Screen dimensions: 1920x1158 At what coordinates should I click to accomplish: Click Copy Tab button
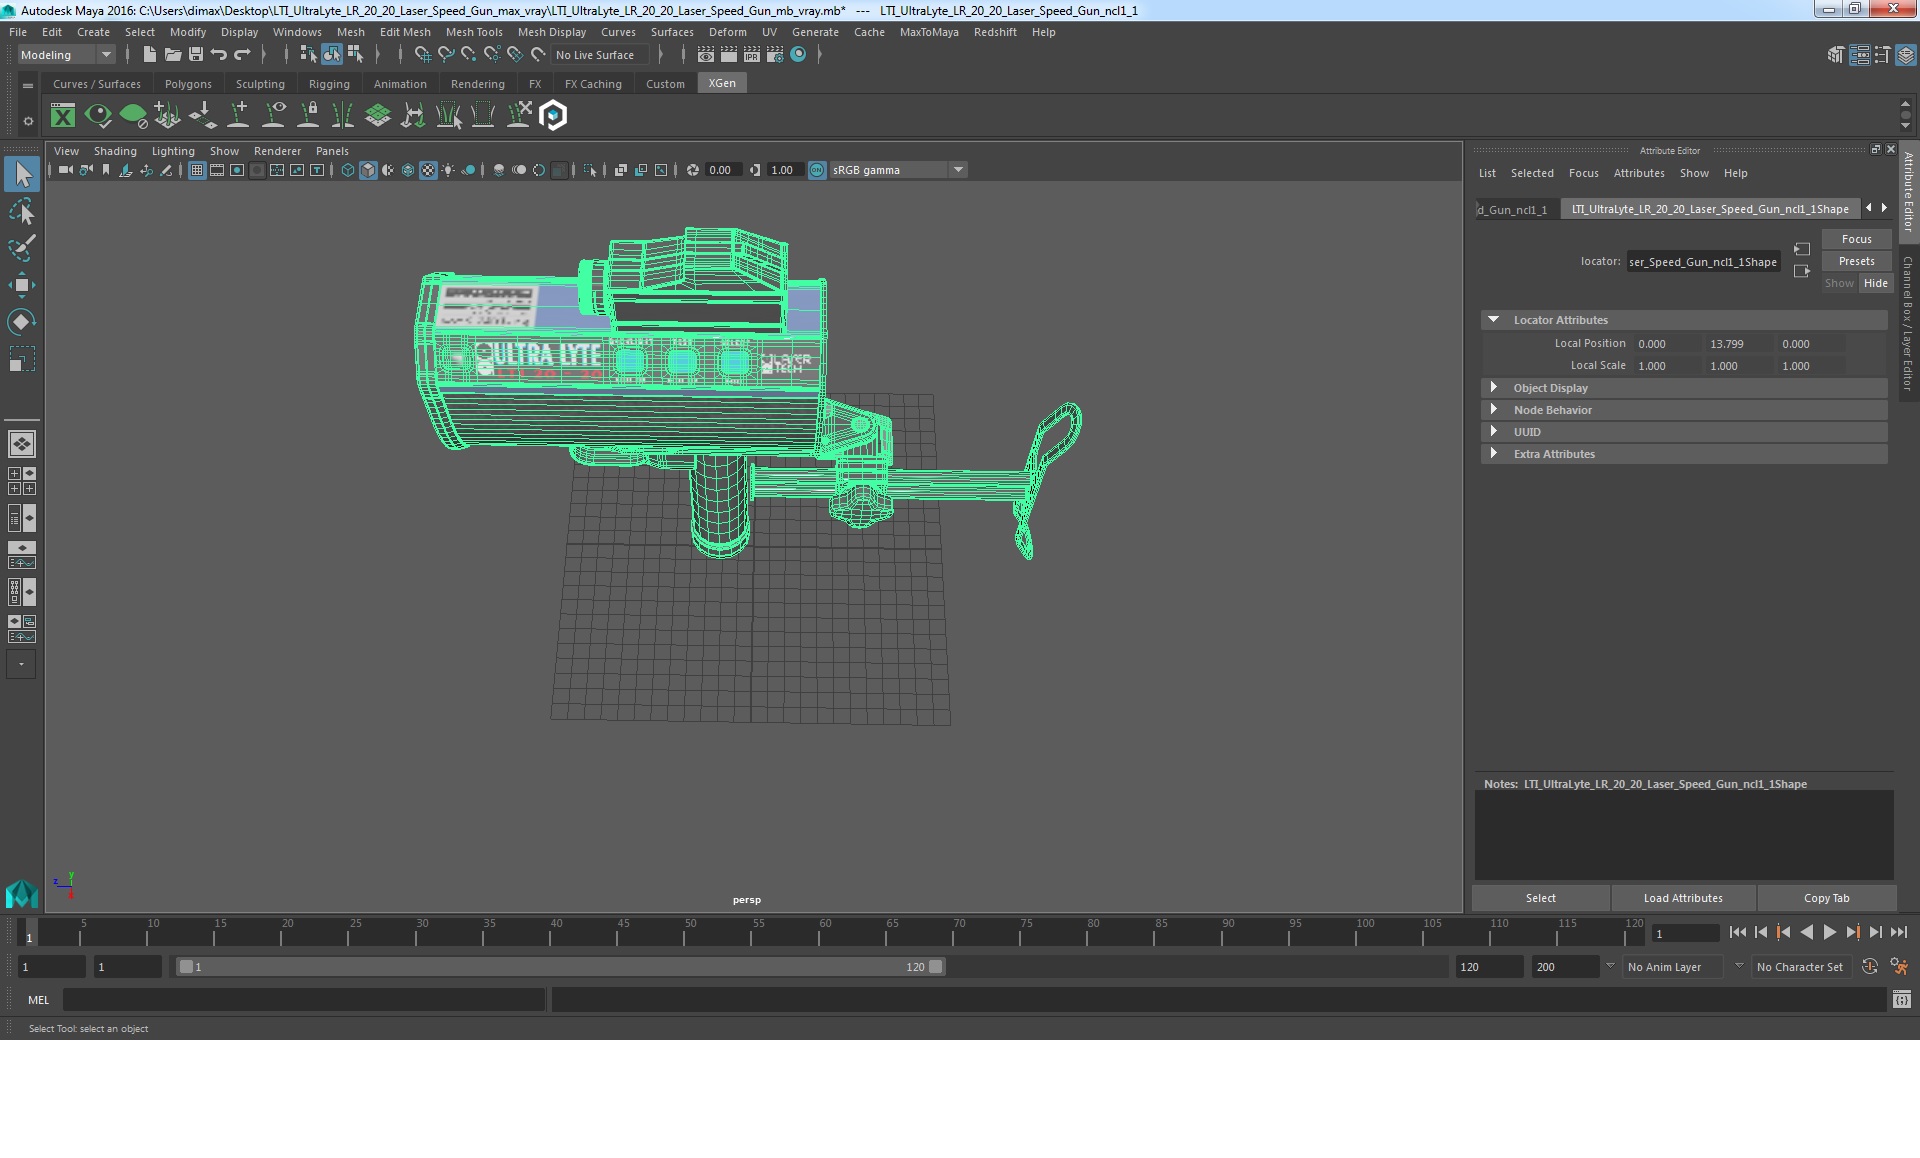1826,898
